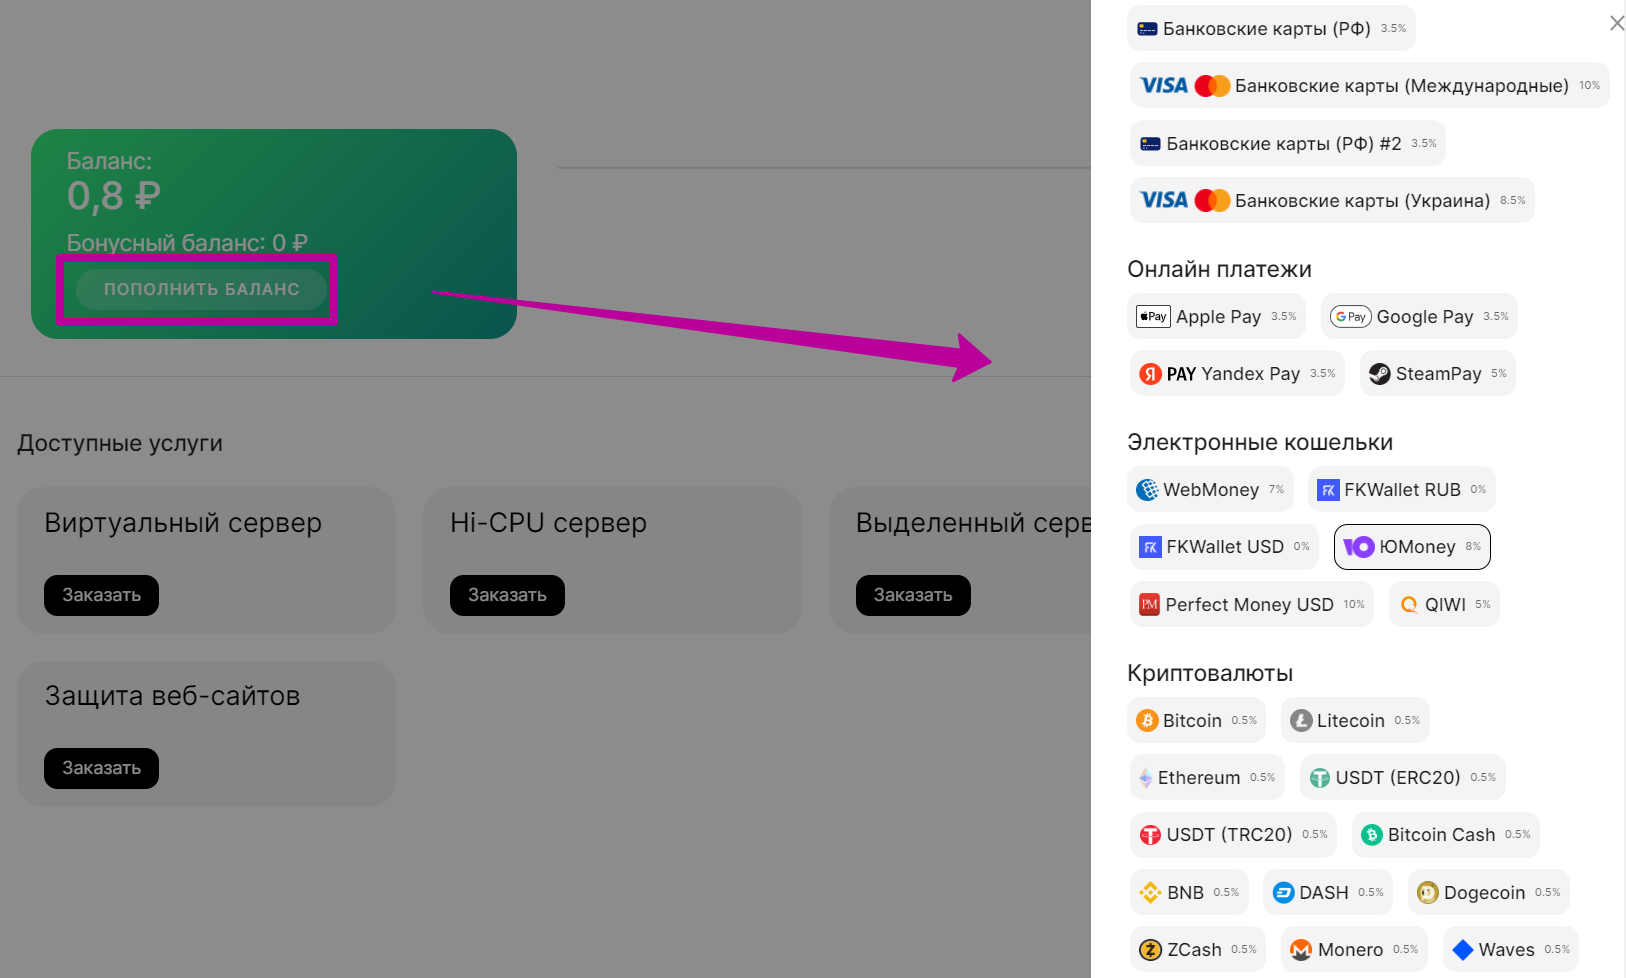Order Выделенный сервер service
Viewport: 1626px width, 978px height.
[913, 595]
